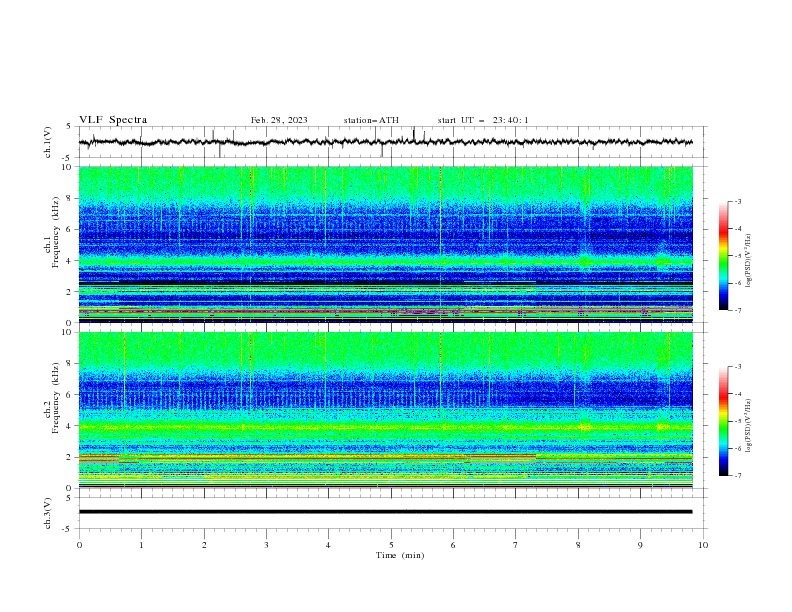Click the ch.1 spectrogram panel

(x=386, y=244)
